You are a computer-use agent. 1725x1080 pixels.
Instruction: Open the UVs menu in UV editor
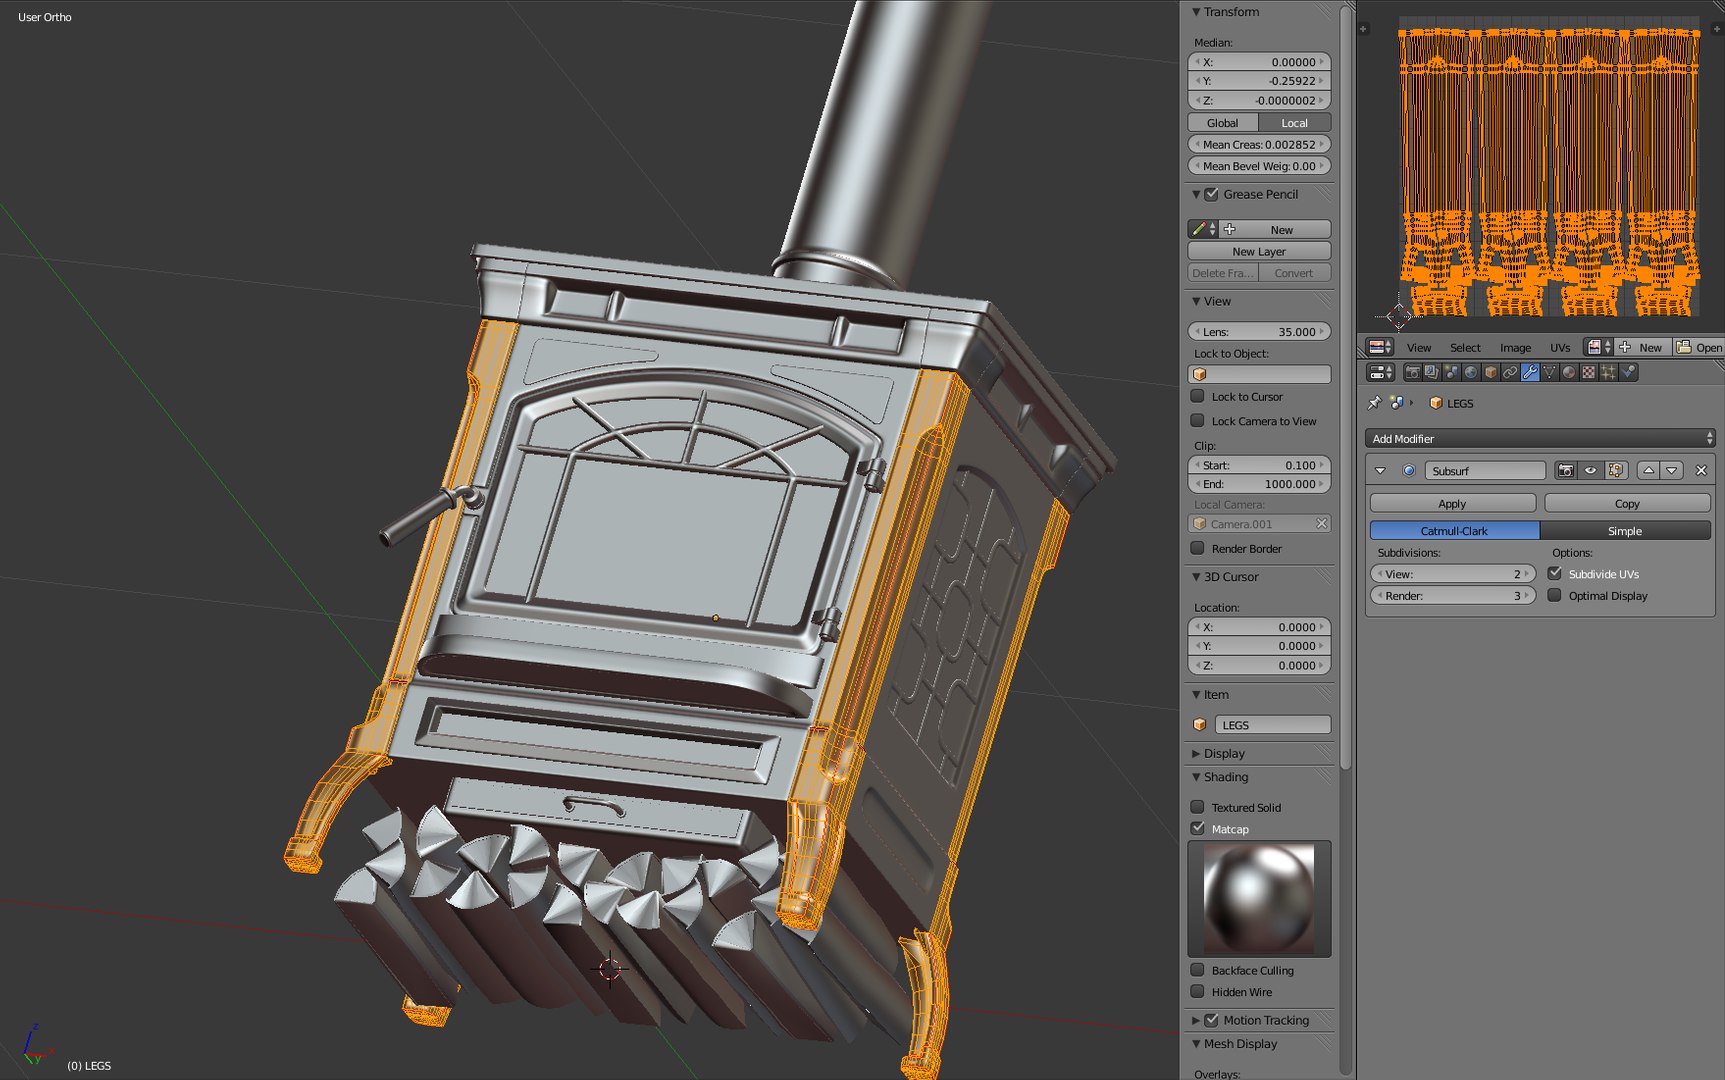(x=1560, y=348)
